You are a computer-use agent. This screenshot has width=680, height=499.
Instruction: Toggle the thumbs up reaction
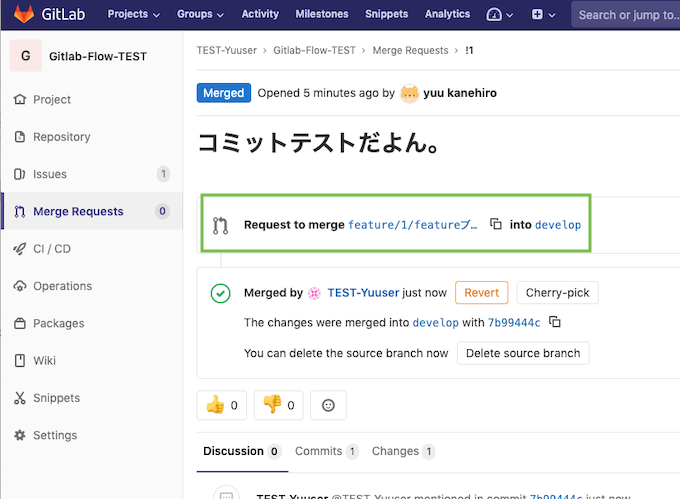pos(222,405)
